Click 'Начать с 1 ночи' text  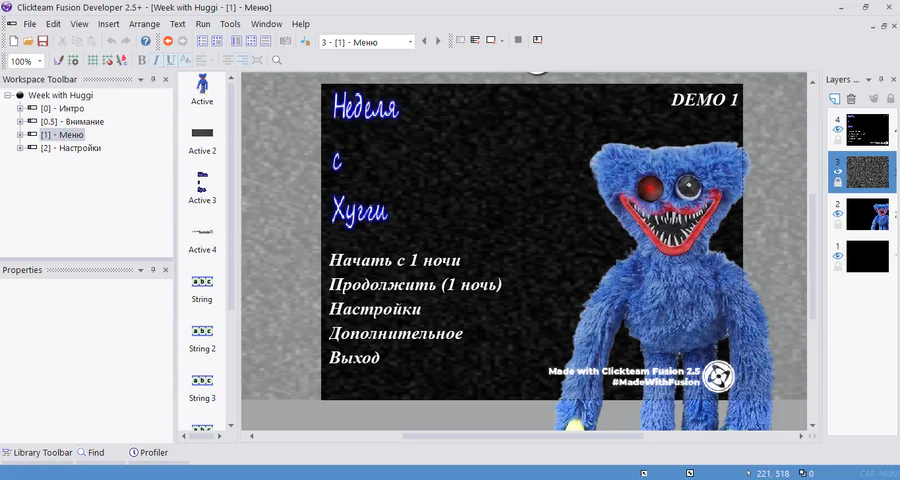pyautogui.click(x=395, y=260)
